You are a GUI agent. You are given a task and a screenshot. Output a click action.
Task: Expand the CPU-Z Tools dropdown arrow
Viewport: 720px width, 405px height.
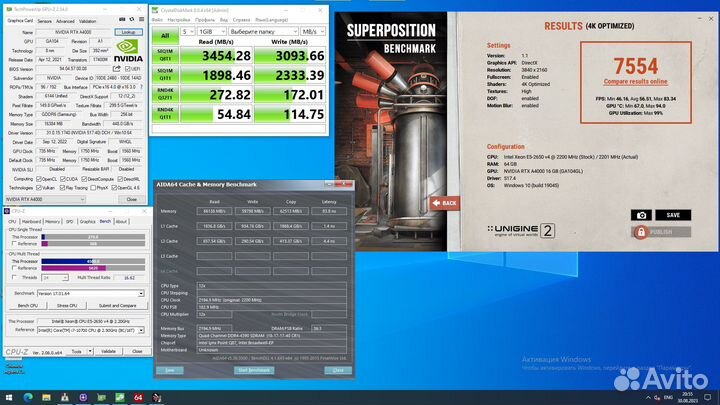90,351
